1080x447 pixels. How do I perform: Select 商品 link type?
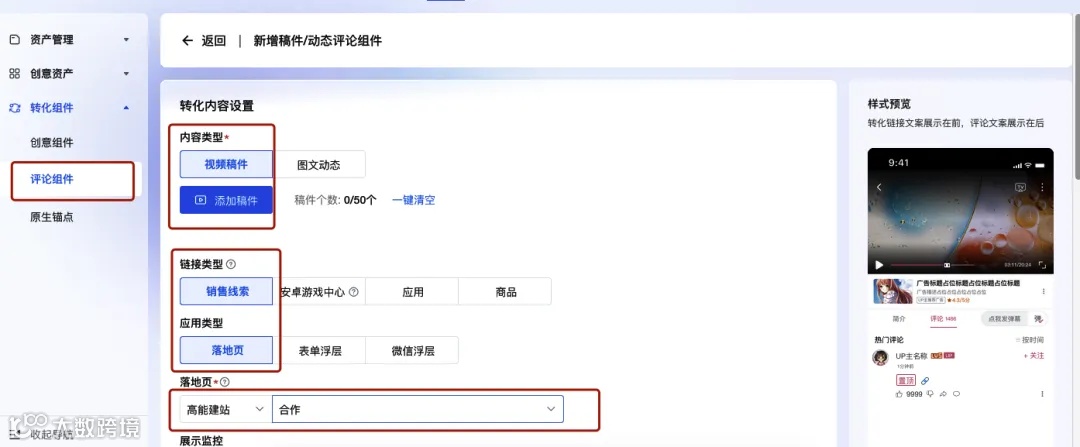pyautogui.click(x=505, y=291)
